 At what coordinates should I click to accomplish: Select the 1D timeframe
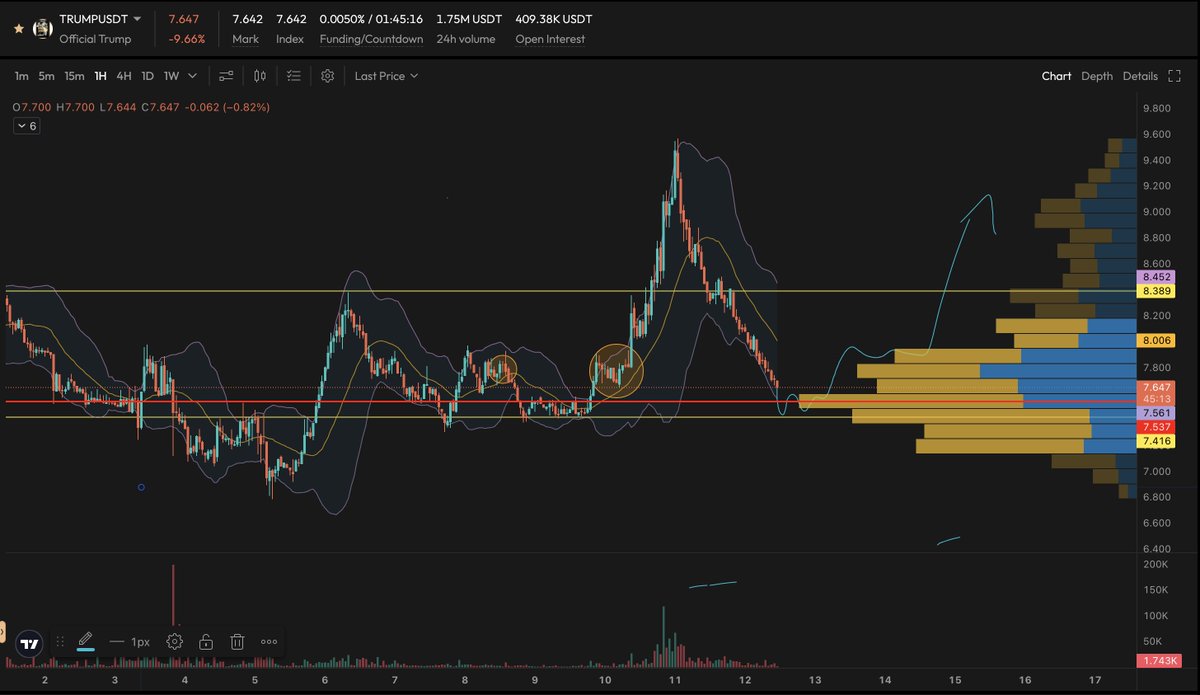tap(147, 76)
